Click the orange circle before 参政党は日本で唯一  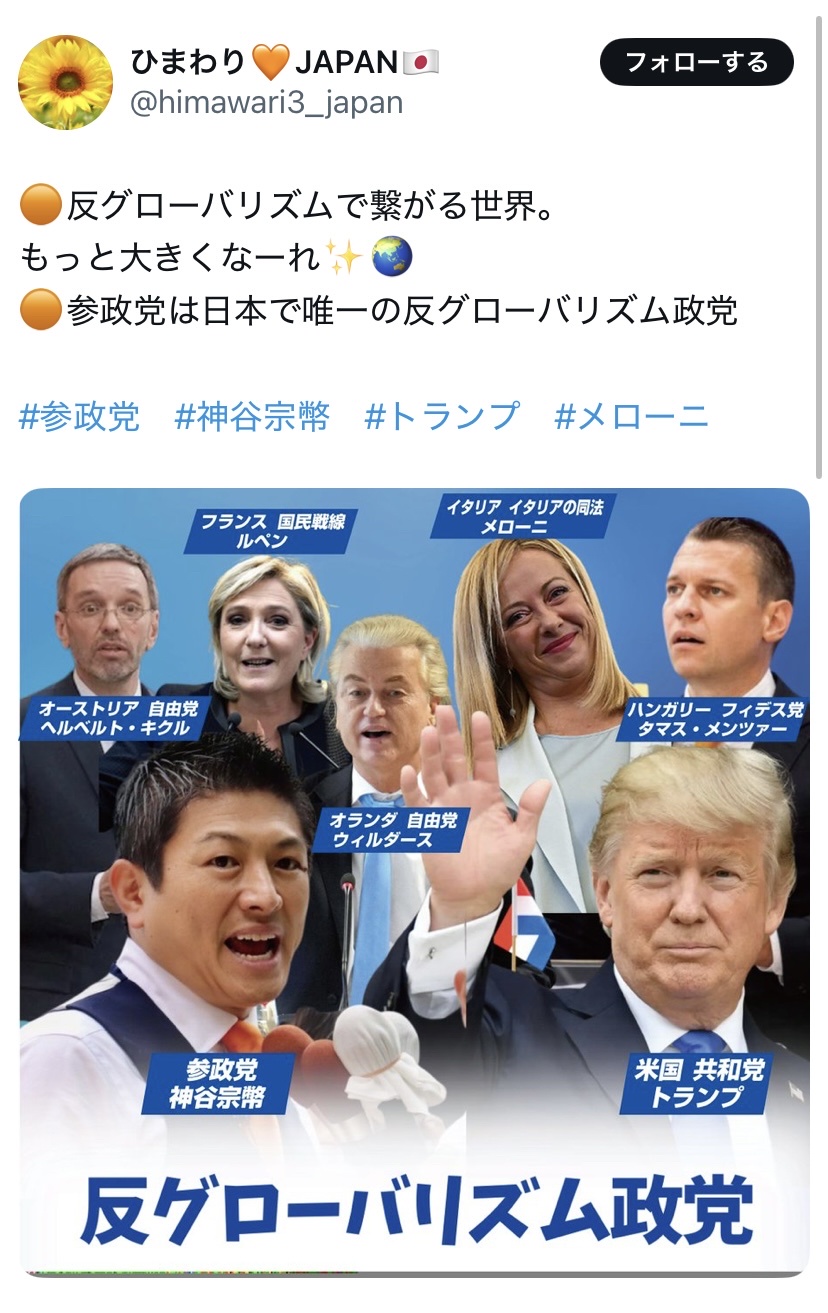click(x=39, y=311)
